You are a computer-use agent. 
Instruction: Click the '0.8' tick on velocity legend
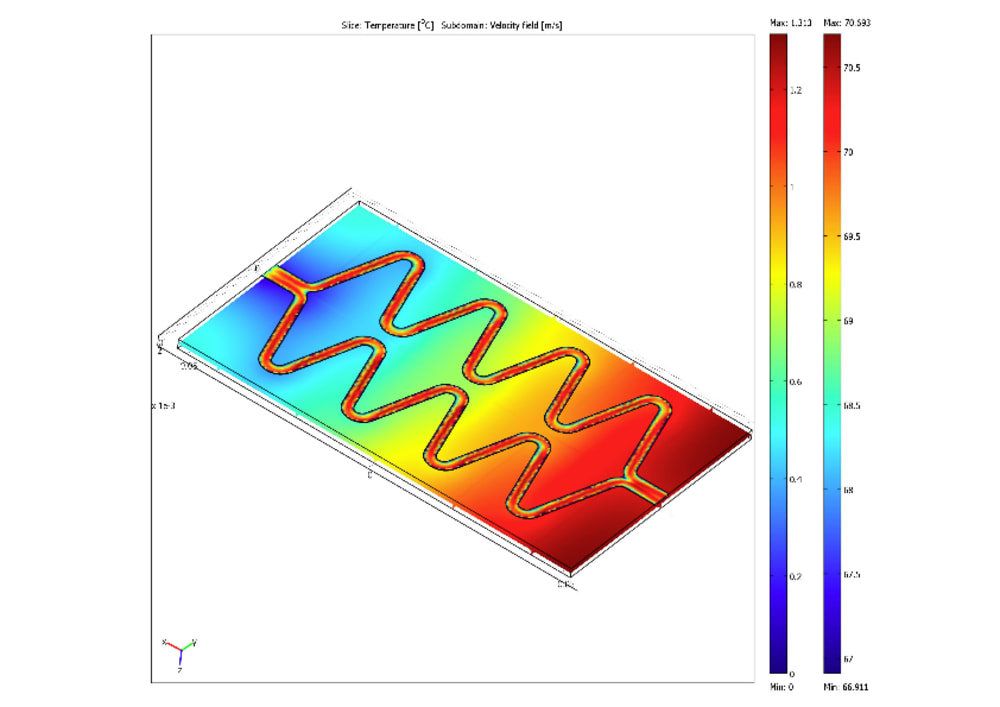click(x=796, y=285)
